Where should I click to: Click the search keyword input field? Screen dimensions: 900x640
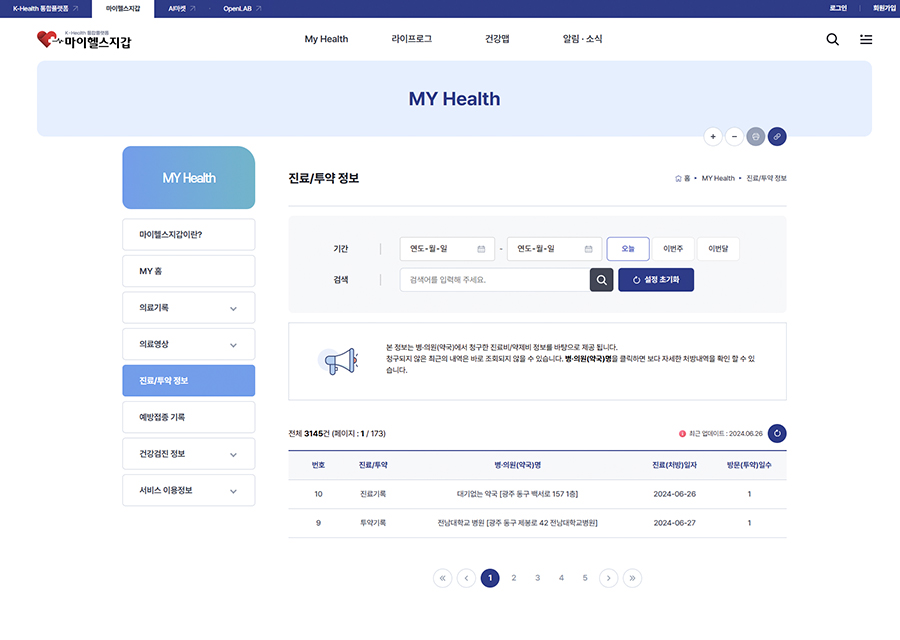click(x=493, y=280)
